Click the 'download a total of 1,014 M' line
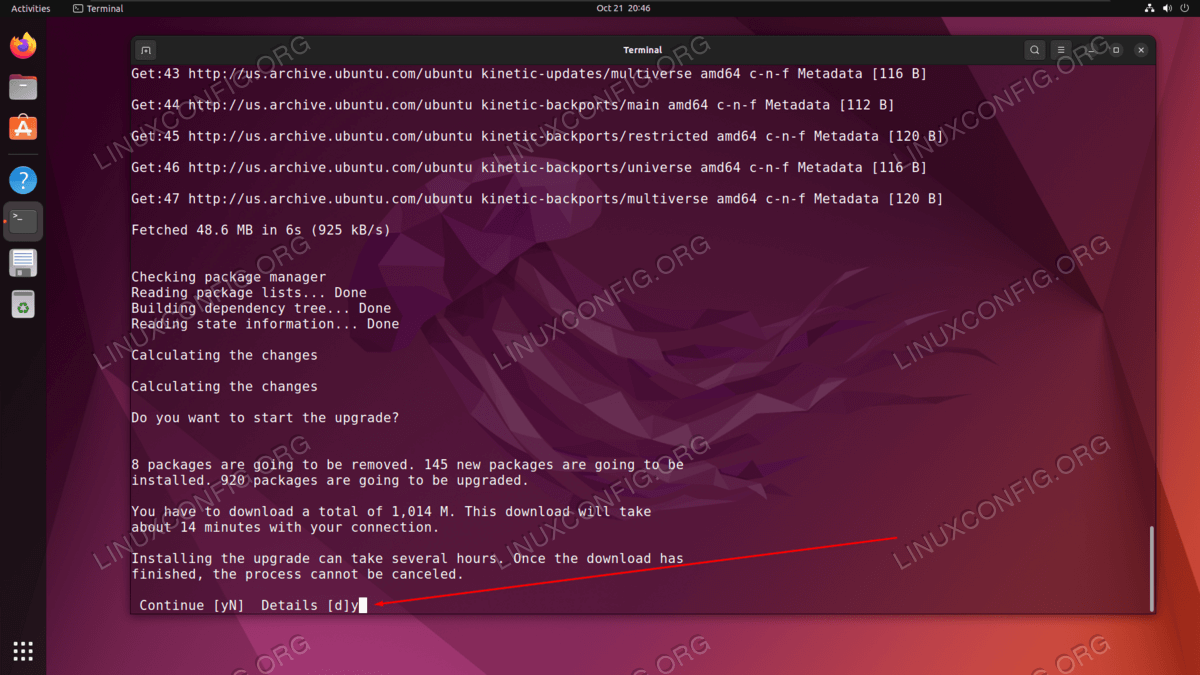The width and height of the screenshot is (1200, 675). click(x=391, y=511)
